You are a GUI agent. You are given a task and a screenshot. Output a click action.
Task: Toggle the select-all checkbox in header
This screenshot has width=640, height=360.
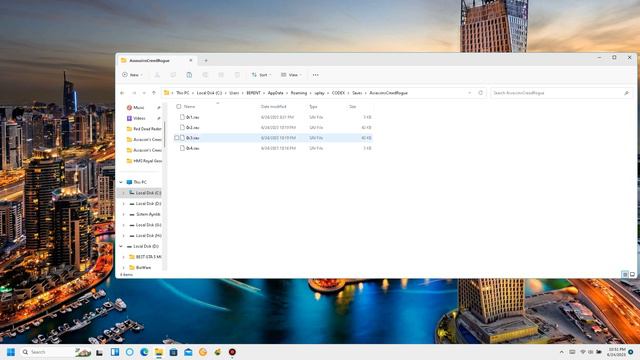[x=178, y=107]
